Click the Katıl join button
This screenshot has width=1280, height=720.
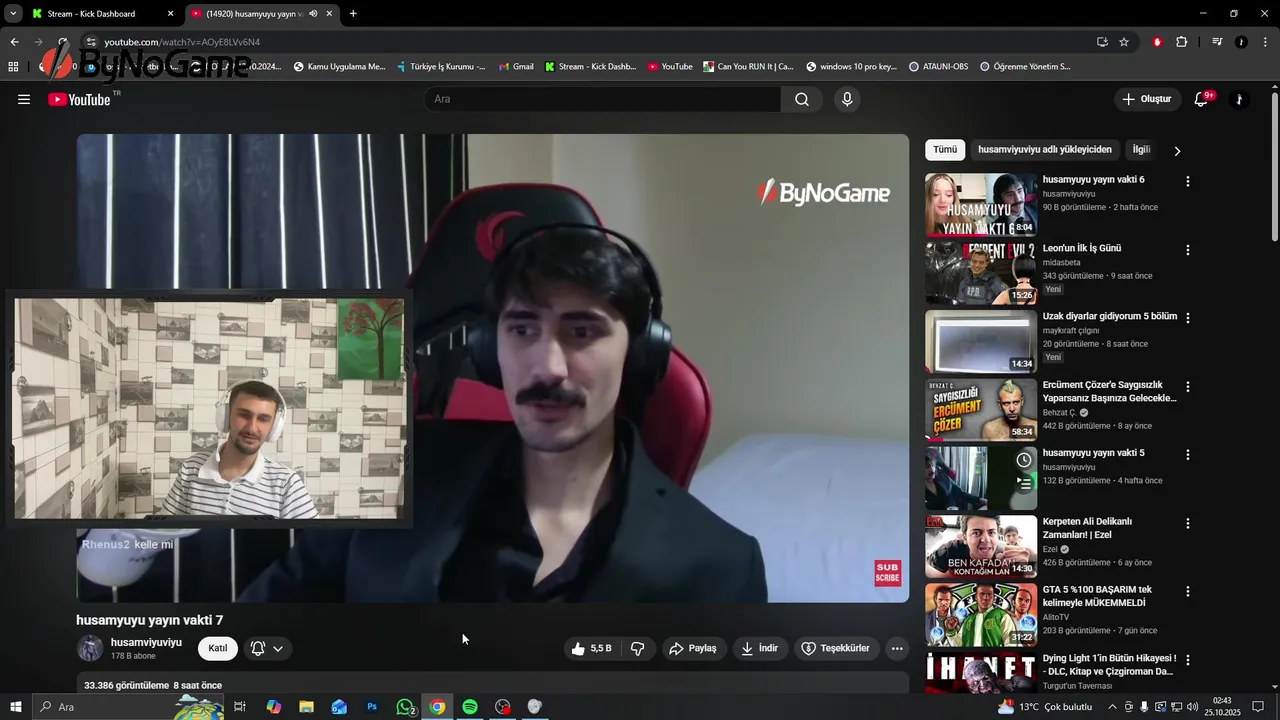click(x=218, y=648)
